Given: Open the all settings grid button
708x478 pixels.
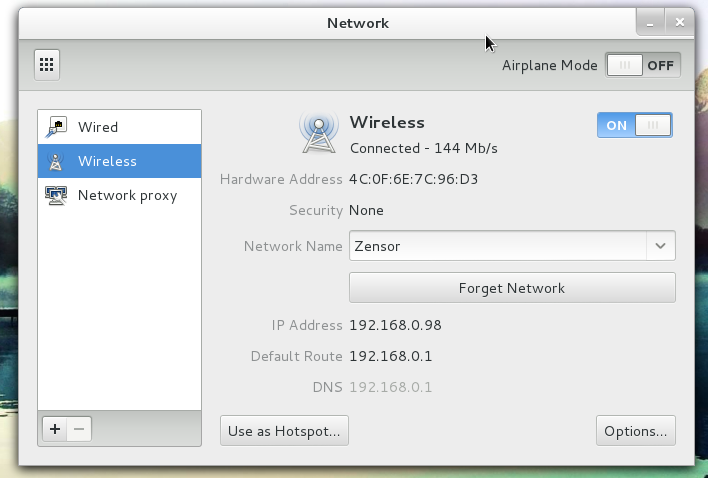Looking at the screenshot, I should 46,65.
